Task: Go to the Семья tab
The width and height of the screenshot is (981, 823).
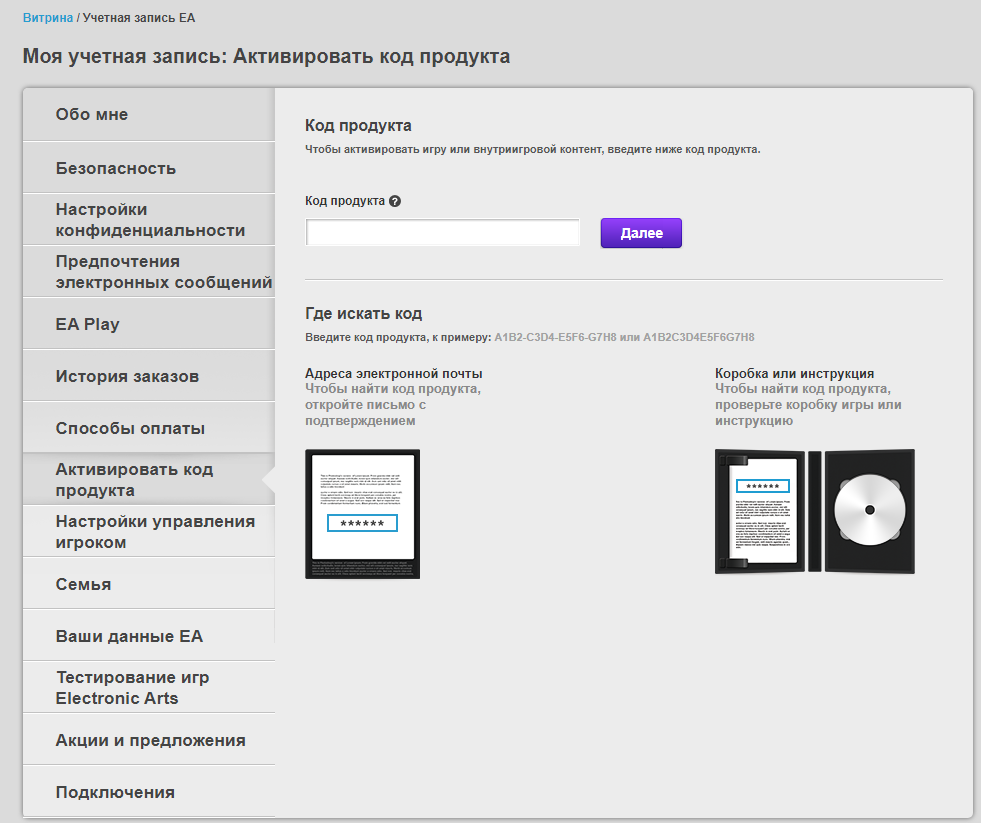Action: [x=149, y=583]
